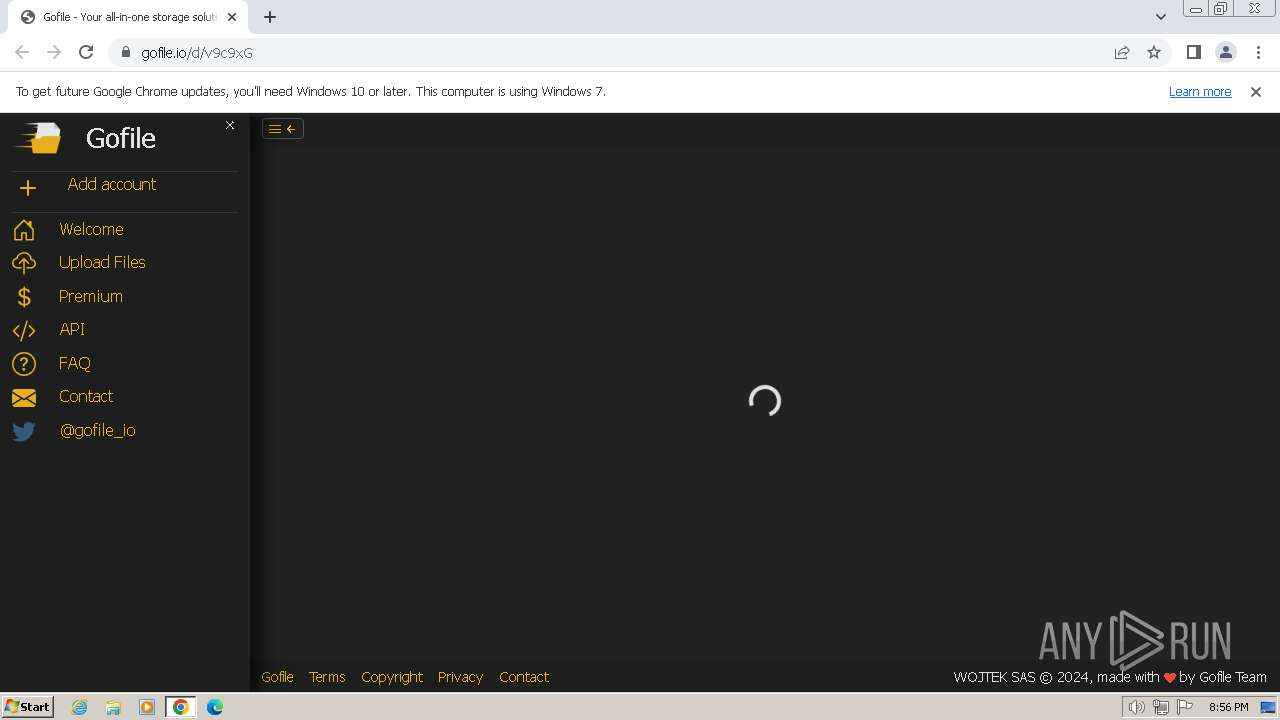Click the Gofile footer link
The height and width of the screenshot is (720, 1280).
point(277,677)
